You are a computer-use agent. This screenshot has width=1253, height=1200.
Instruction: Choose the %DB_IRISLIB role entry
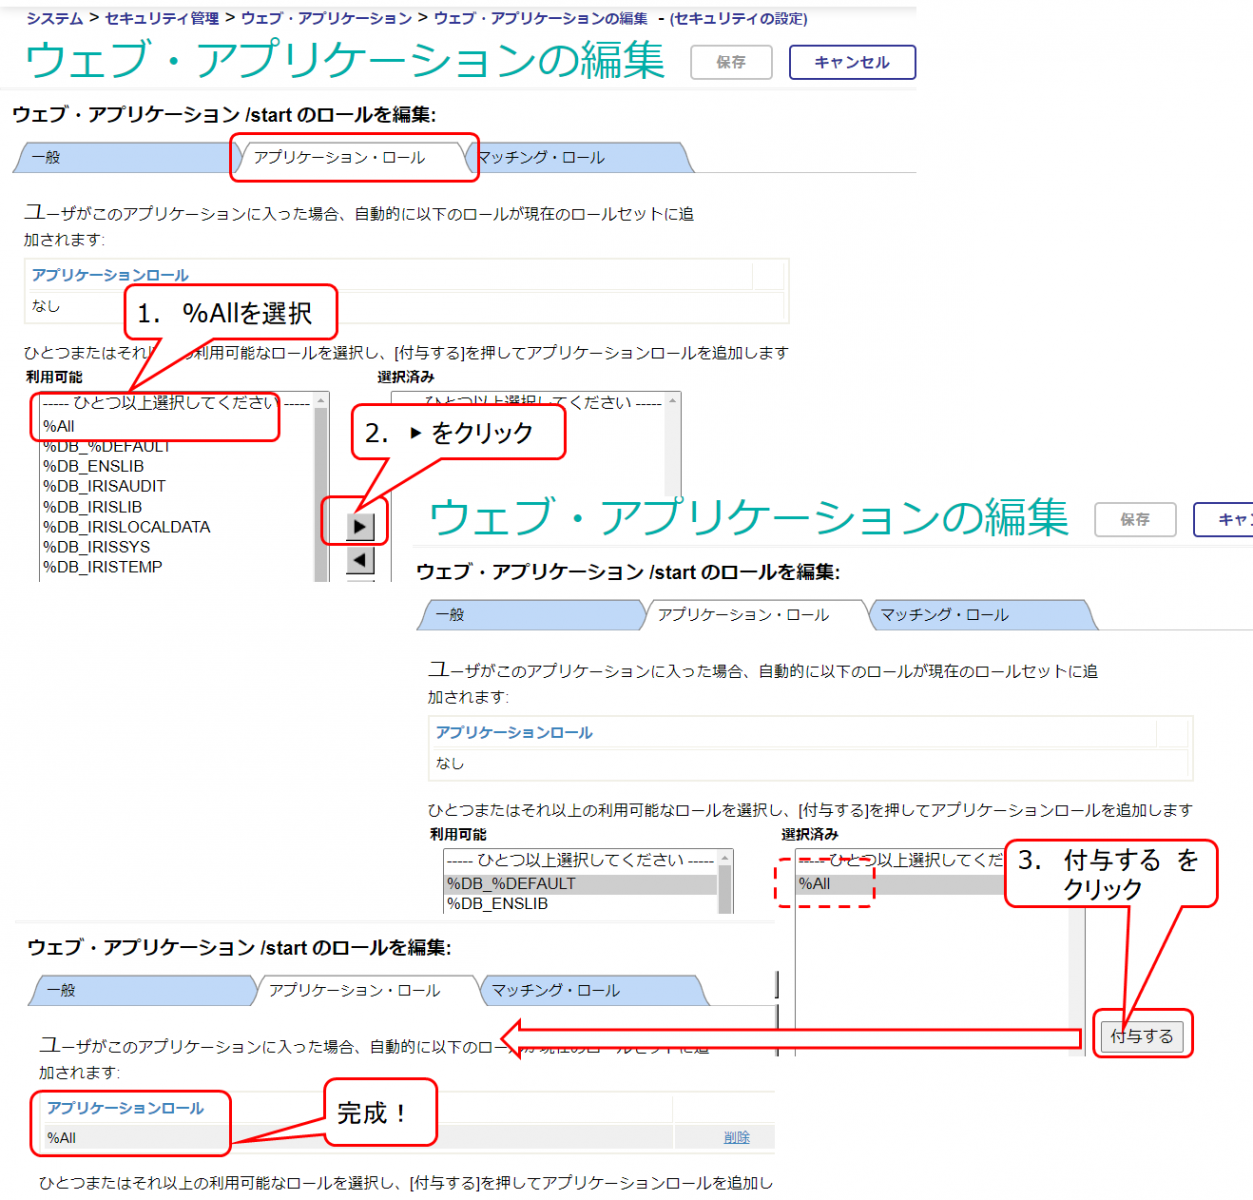(x=92, y=507)
